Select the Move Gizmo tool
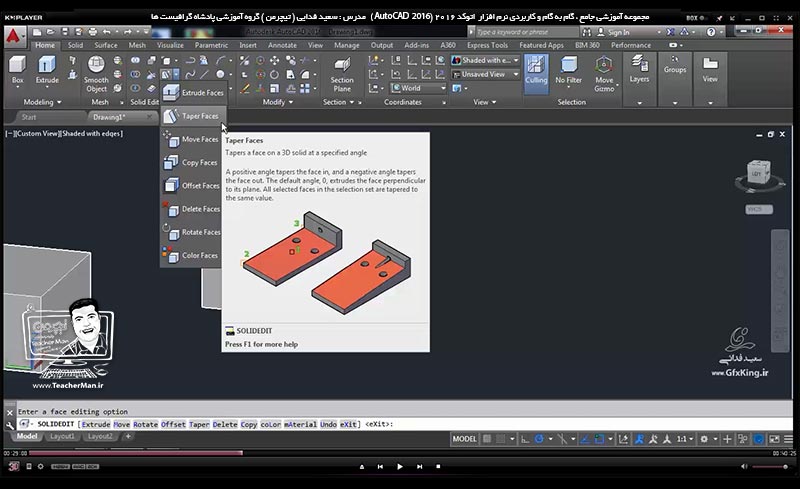The image size is (800, 489). (604, 75)
